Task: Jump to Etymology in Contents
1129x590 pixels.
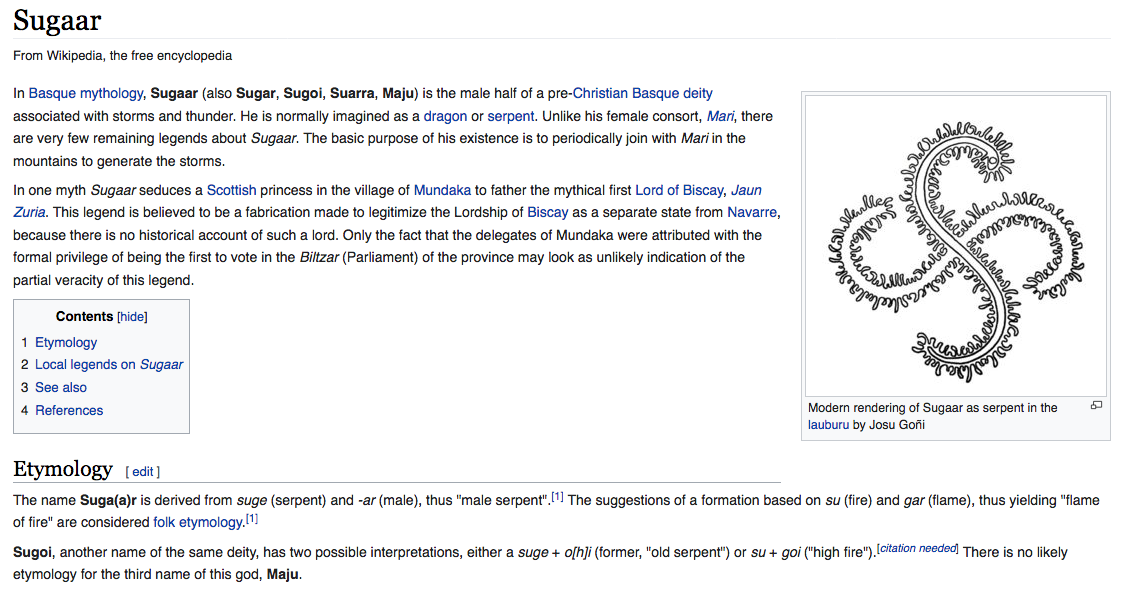Action: (66, 342)
